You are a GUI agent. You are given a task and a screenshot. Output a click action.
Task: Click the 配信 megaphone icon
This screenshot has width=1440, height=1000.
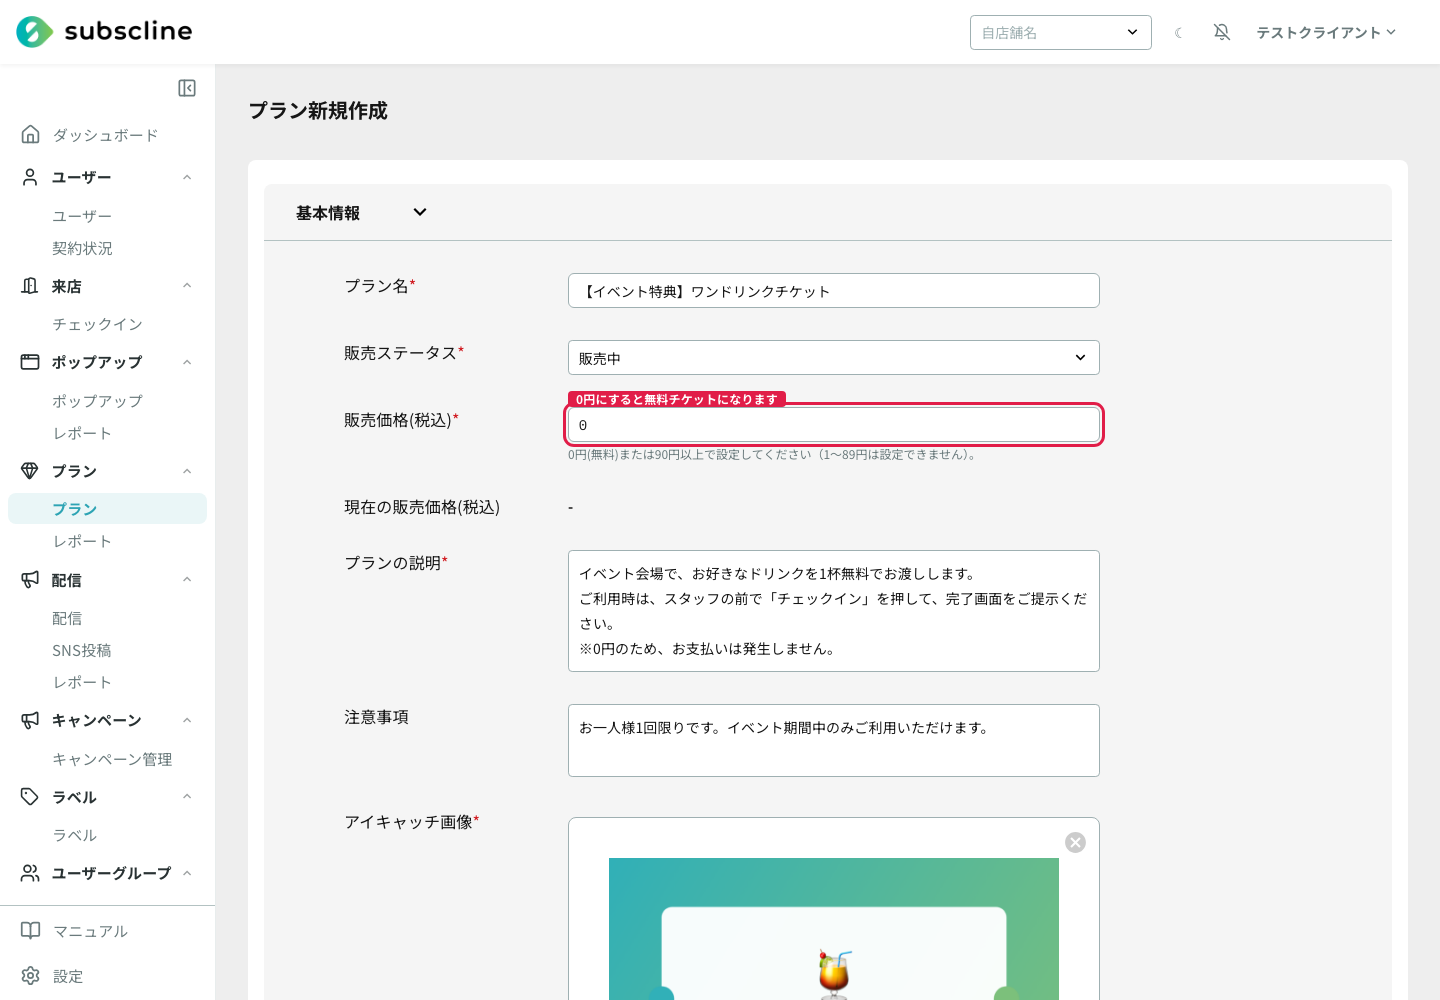(31, 580)
